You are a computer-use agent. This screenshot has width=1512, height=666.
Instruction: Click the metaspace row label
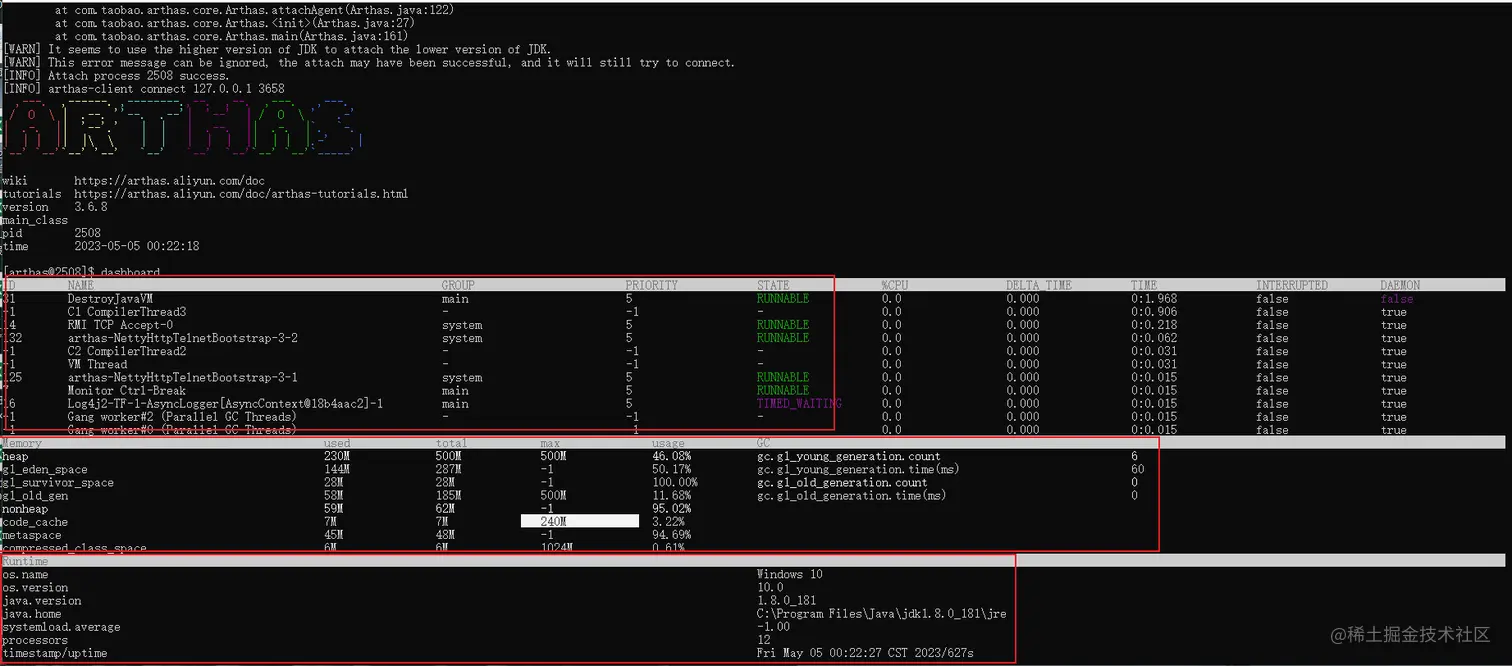tap(32, 534)
